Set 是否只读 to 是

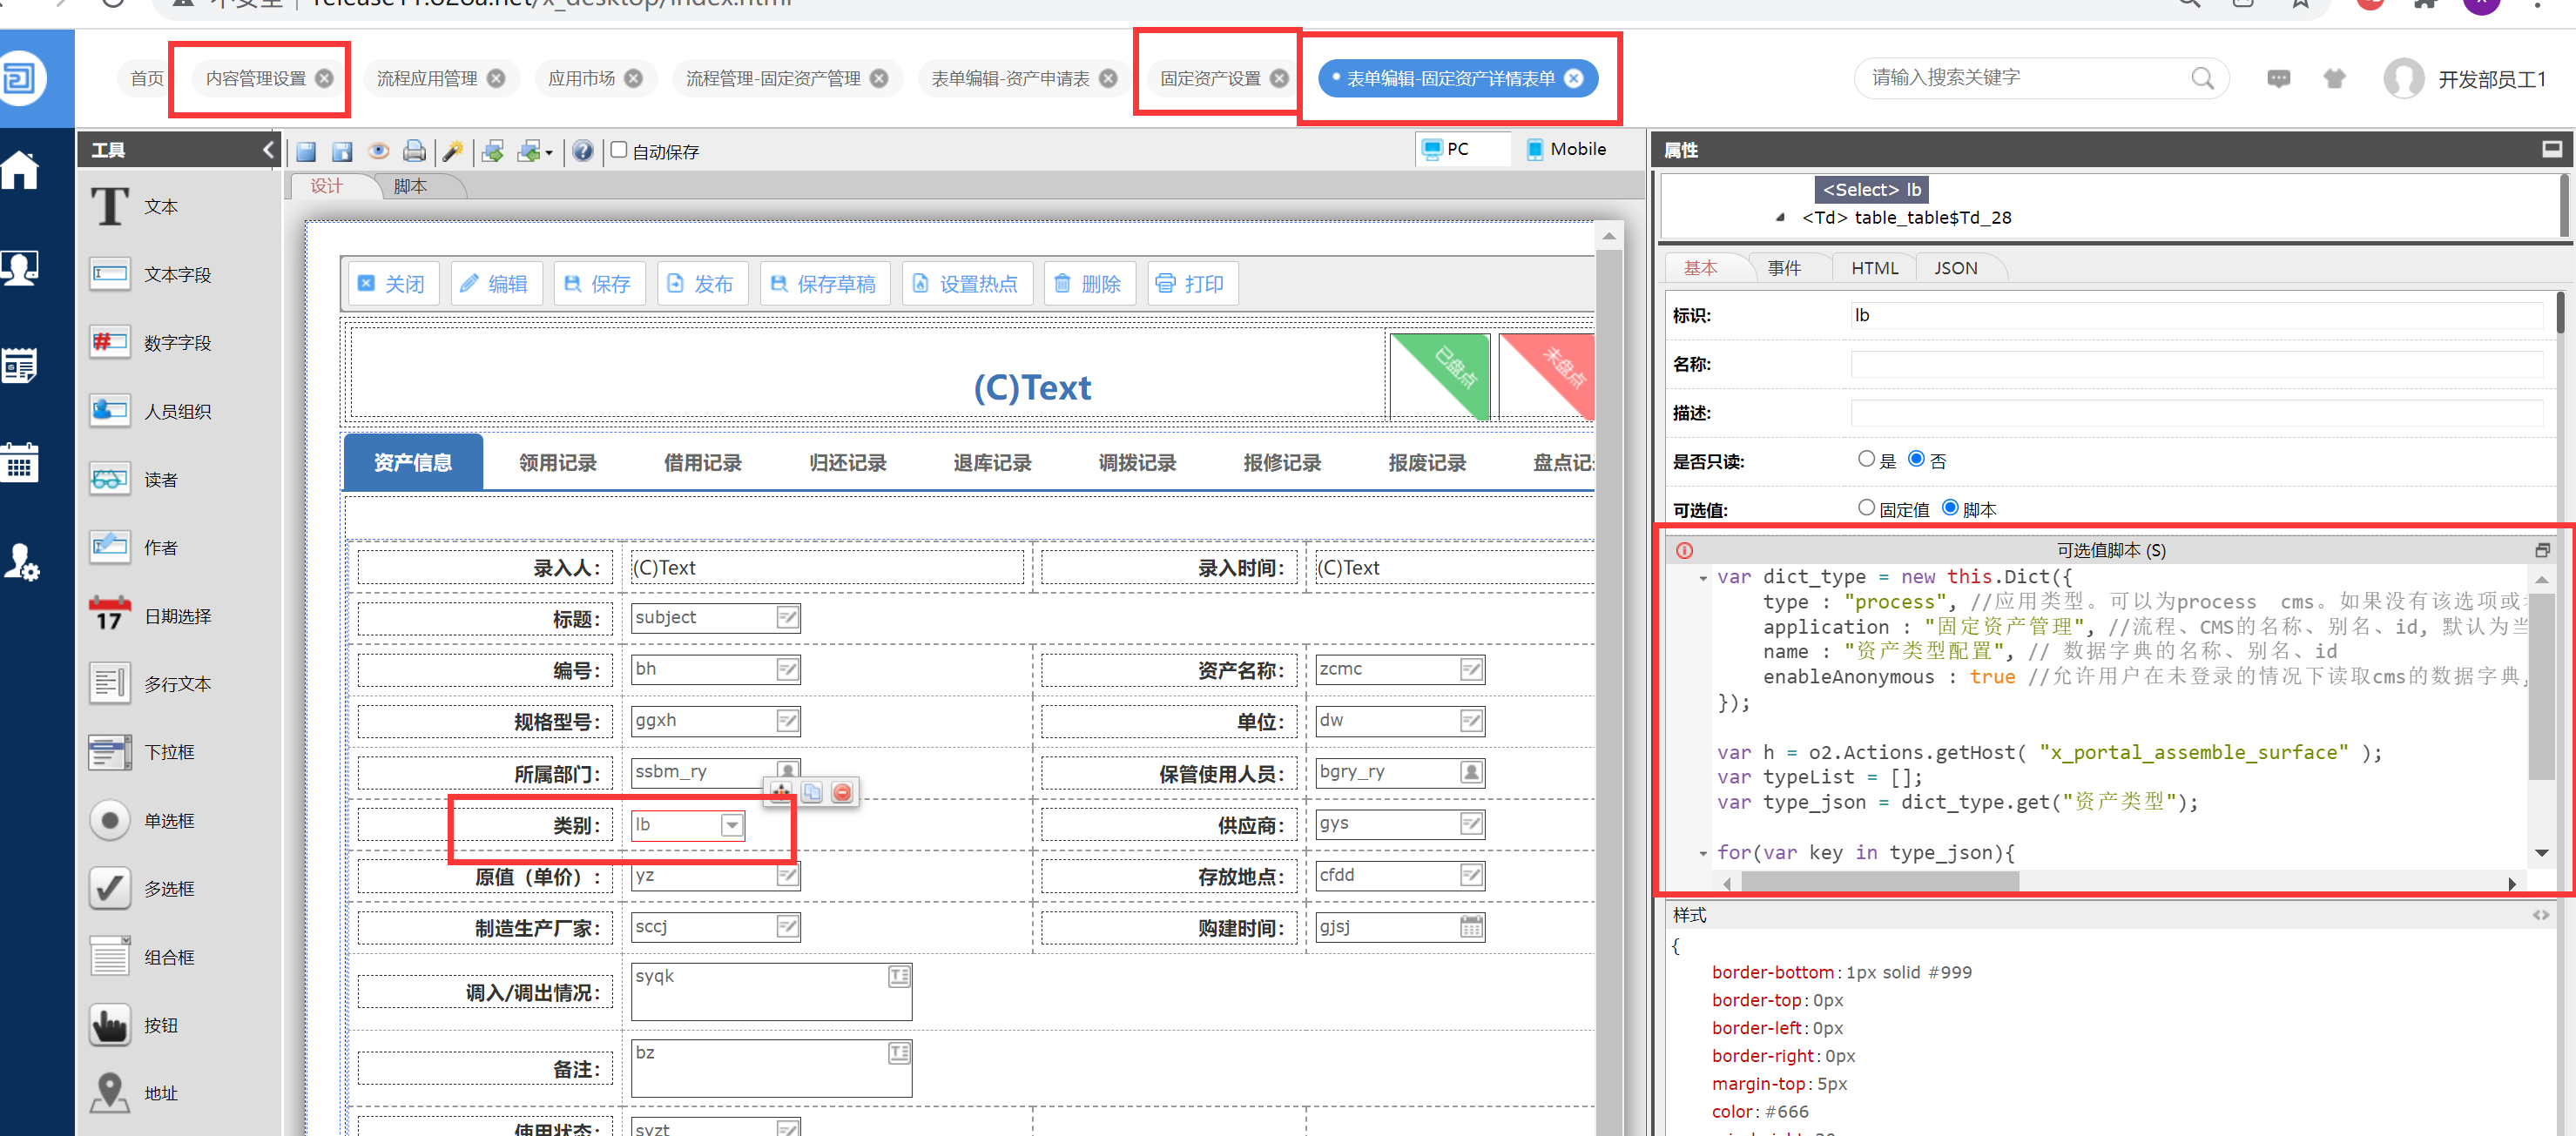[x=1866, y=459]
